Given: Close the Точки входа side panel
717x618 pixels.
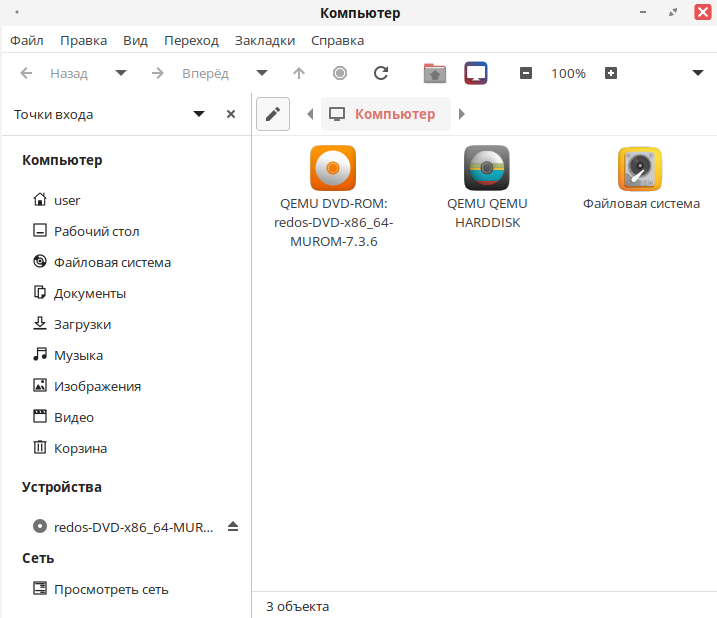Looking at the screenshot, I should [x=231, y=114].
